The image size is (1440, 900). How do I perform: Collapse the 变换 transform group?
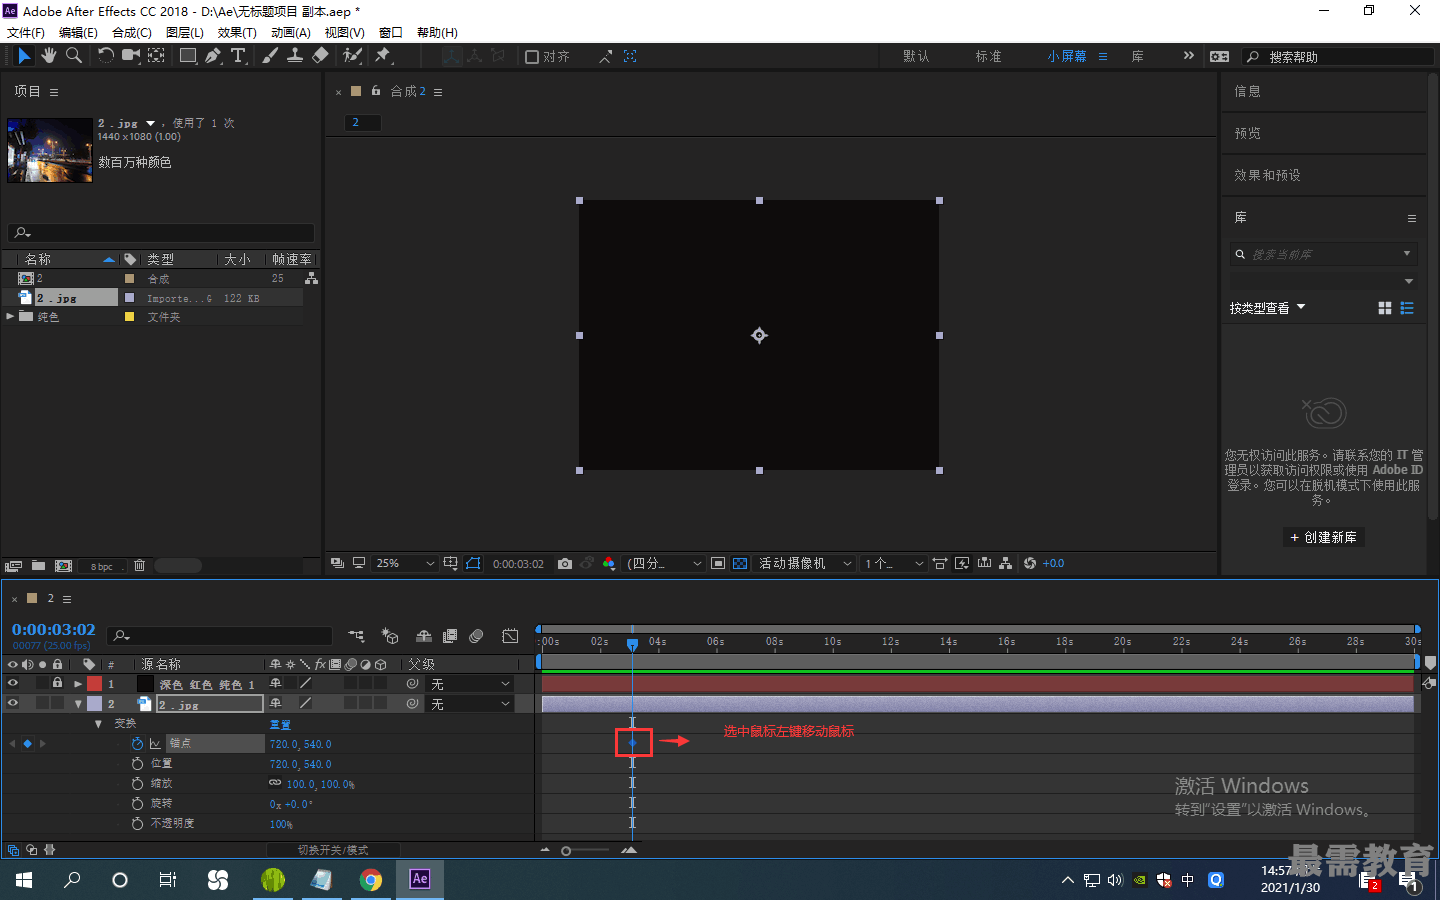98,723
